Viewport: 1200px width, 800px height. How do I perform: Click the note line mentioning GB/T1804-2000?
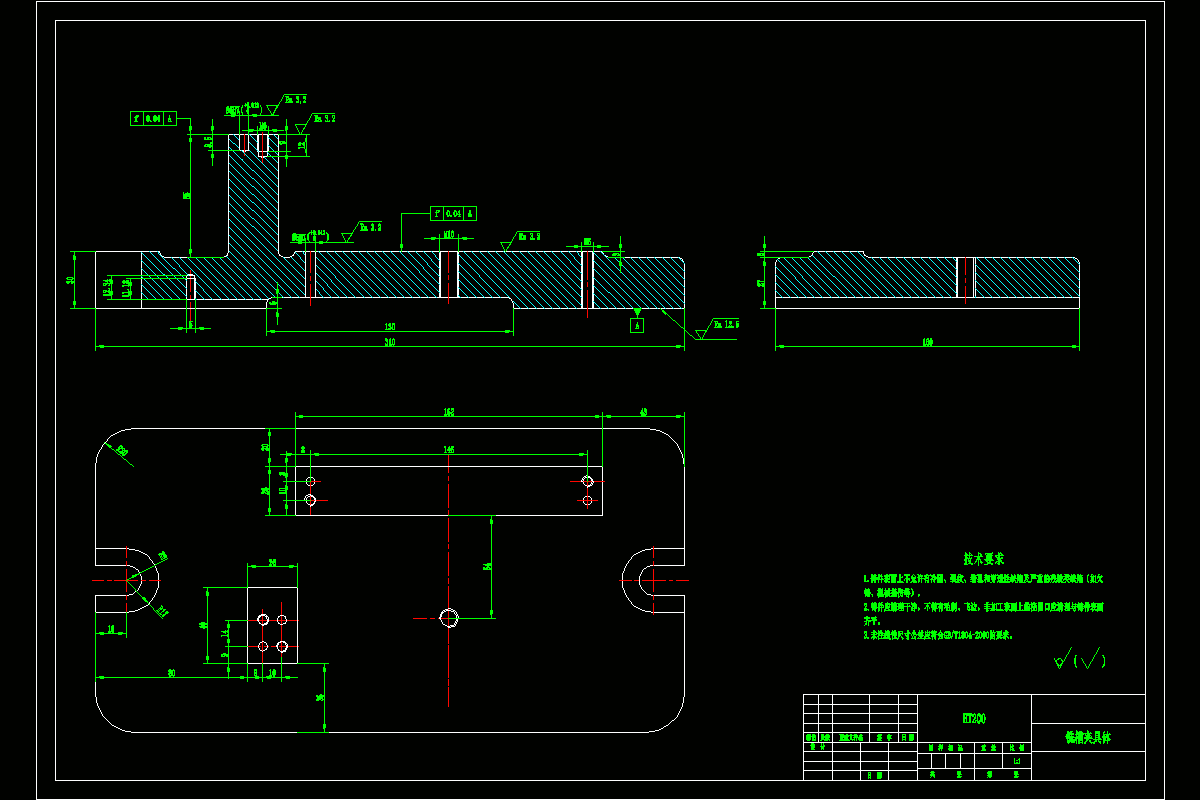tap(938, 634)
